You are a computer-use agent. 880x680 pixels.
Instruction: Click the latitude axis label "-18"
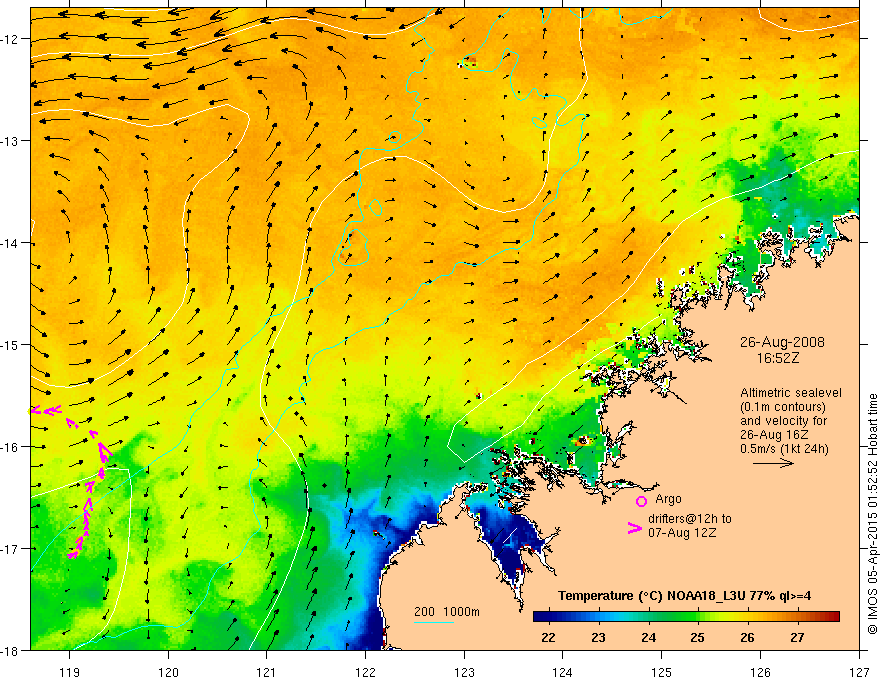point(10,650)
